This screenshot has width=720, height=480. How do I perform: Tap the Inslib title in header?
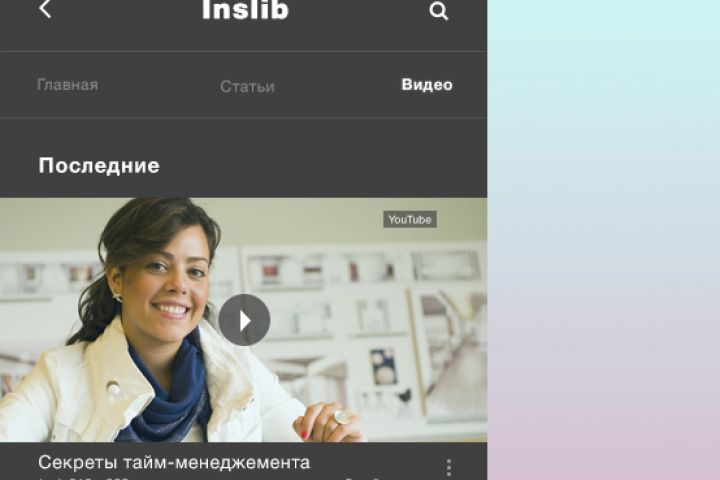click(245, 10)
